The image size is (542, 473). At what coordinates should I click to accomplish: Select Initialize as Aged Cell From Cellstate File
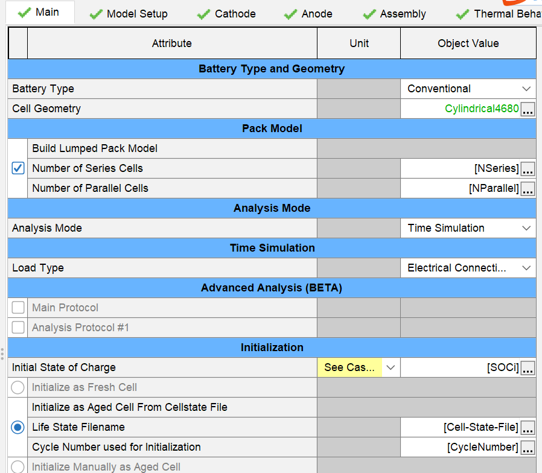pyautogui.click(x=18, y=427)
